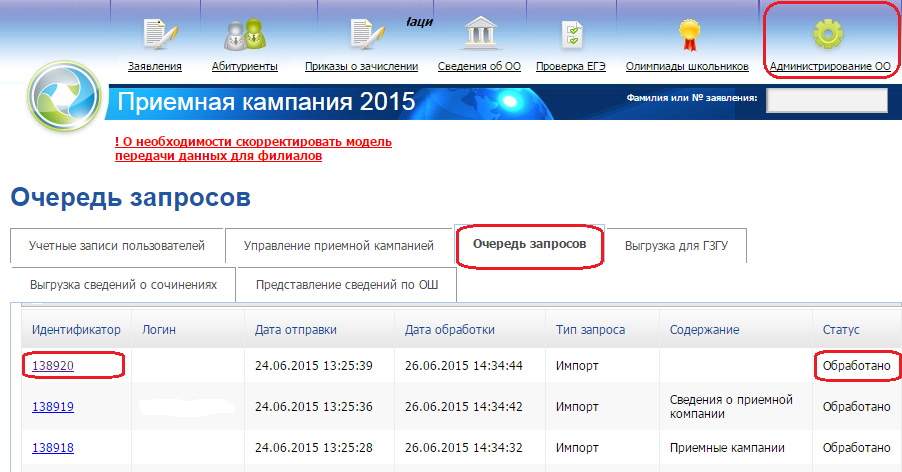Screen dimensions: 902x472
Task: Click the Тип запроса column header
Action: coord(602,329)
